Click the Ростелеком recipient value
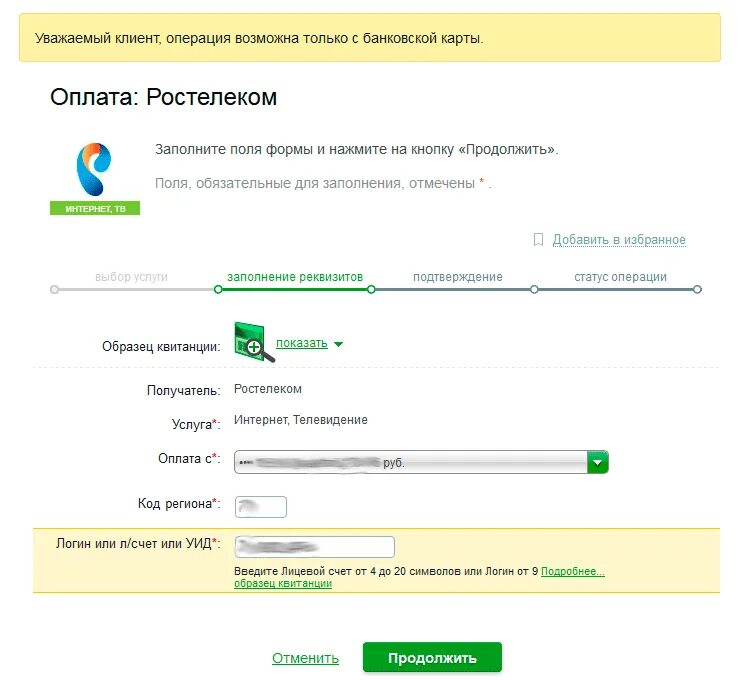The width and height of the screenshot is (748, 680). click(x=268, y=389)
